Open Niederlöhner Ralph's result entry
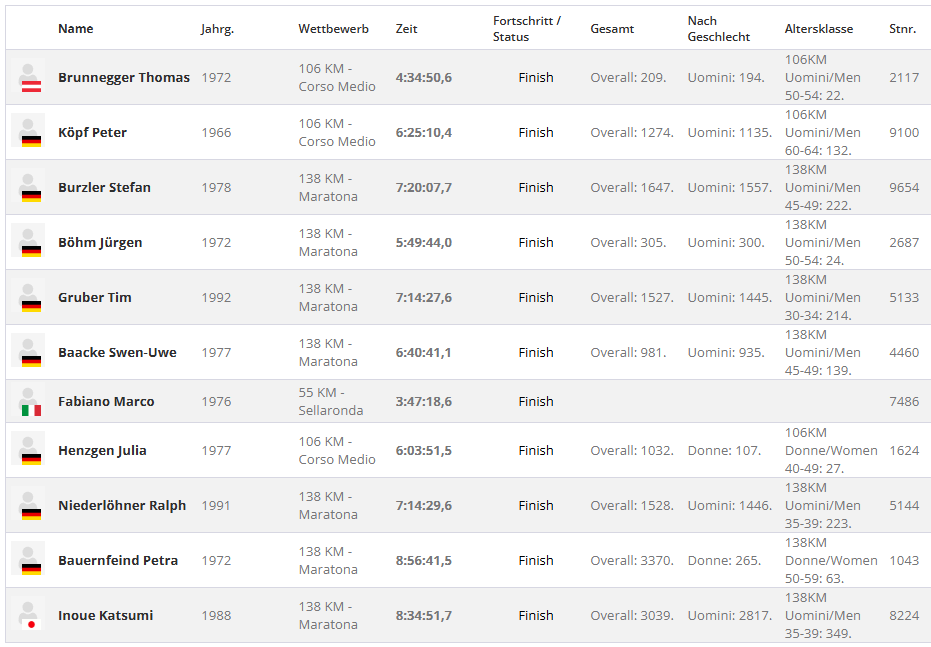Screen dimensions: 931x647 click(x=122, y=506)
